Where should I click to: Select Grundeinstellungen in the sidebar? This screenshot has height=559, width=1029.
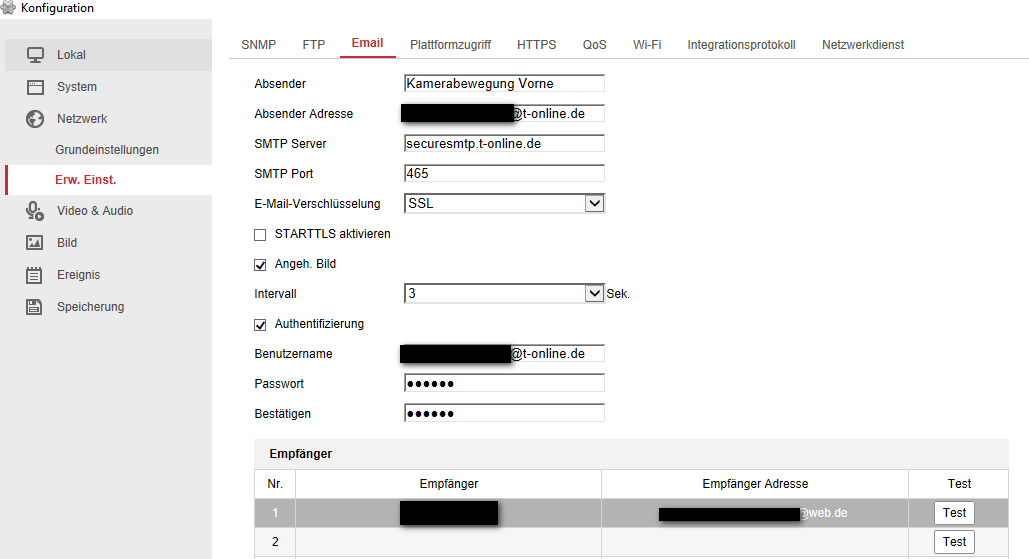point(107,150)
